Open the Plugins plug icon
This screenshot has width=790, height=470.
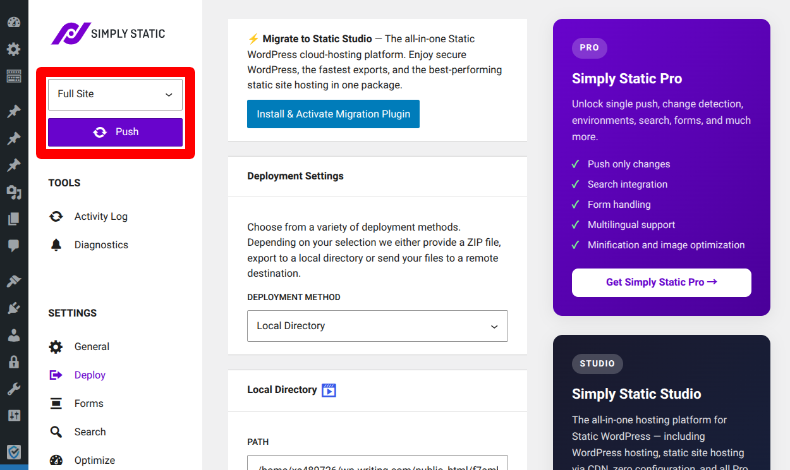pyautogui.click(x=14, y=308)
